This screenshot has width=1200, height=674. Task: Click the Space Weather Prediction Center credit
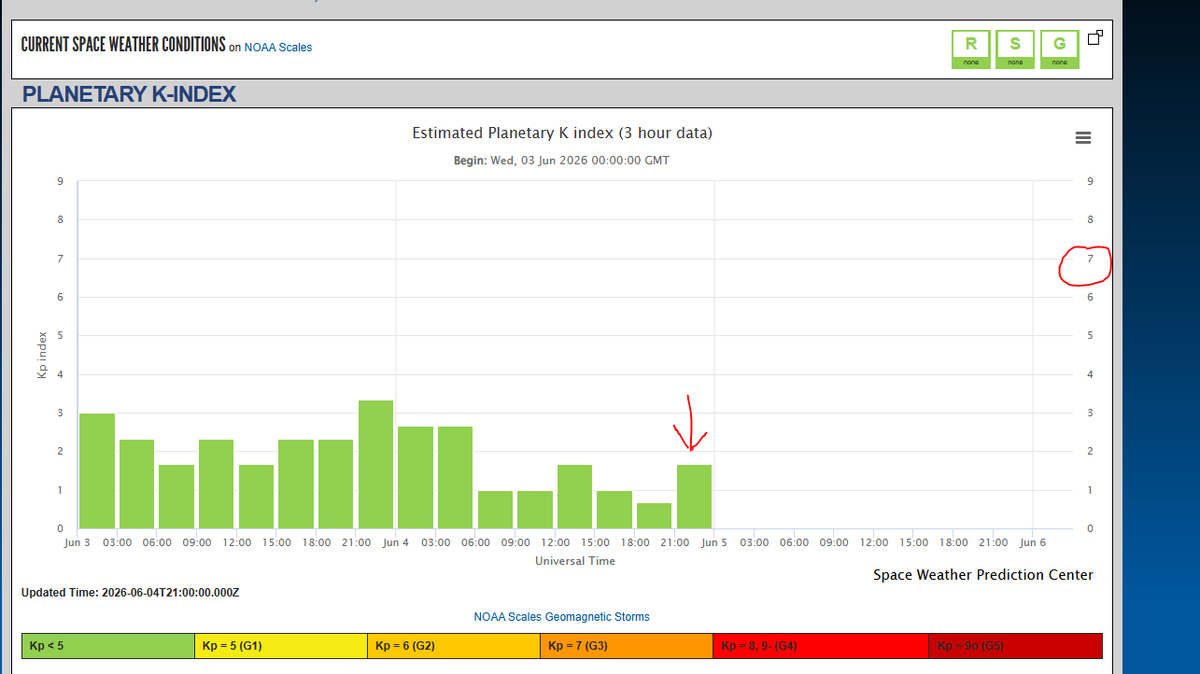pos(983,575)
